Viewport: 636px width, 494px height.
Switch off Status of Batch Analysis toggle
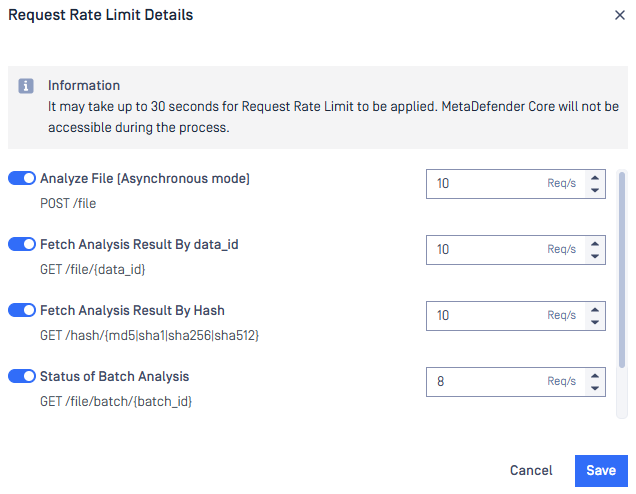coord(22,376)
